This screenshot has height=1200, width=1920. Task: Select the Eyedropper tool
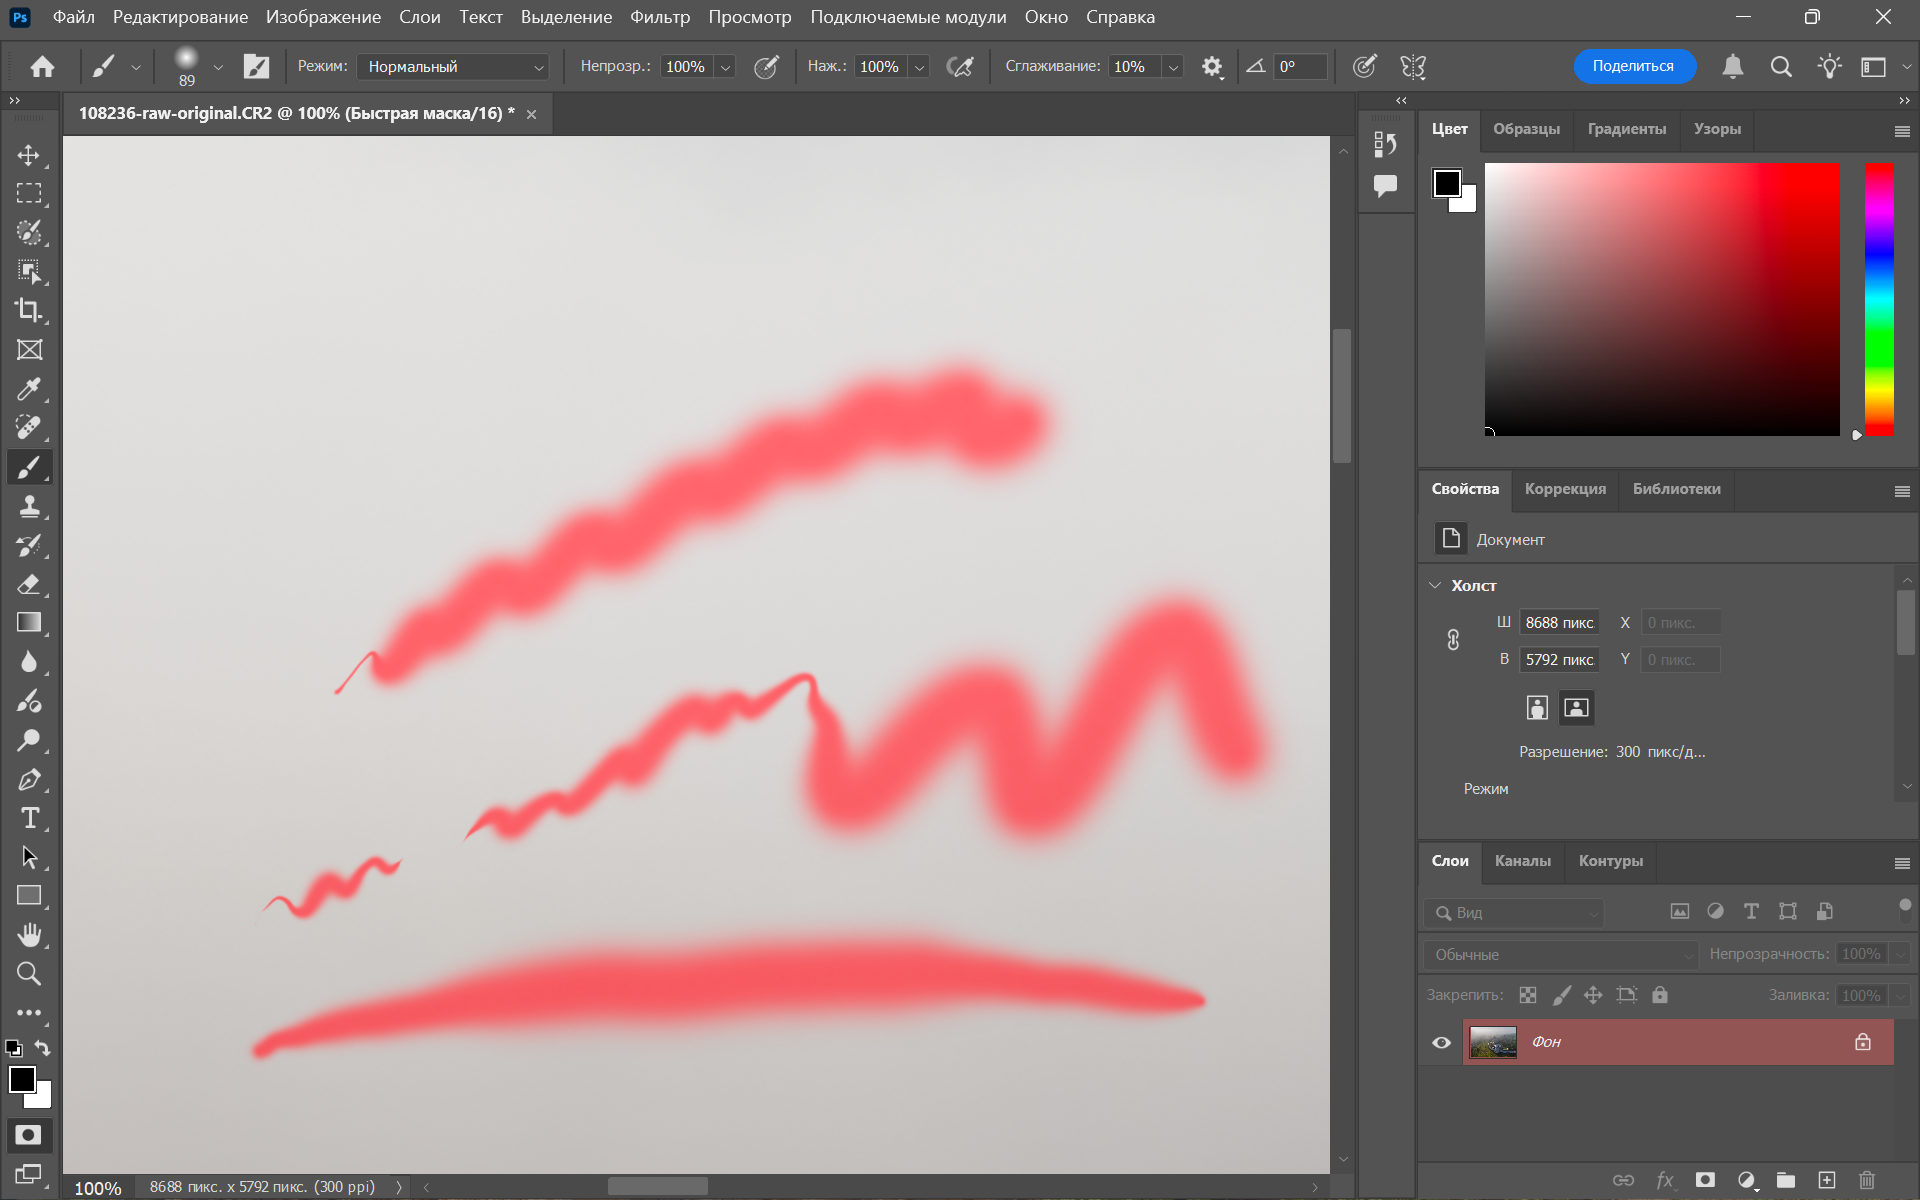(x=29, y=388)
